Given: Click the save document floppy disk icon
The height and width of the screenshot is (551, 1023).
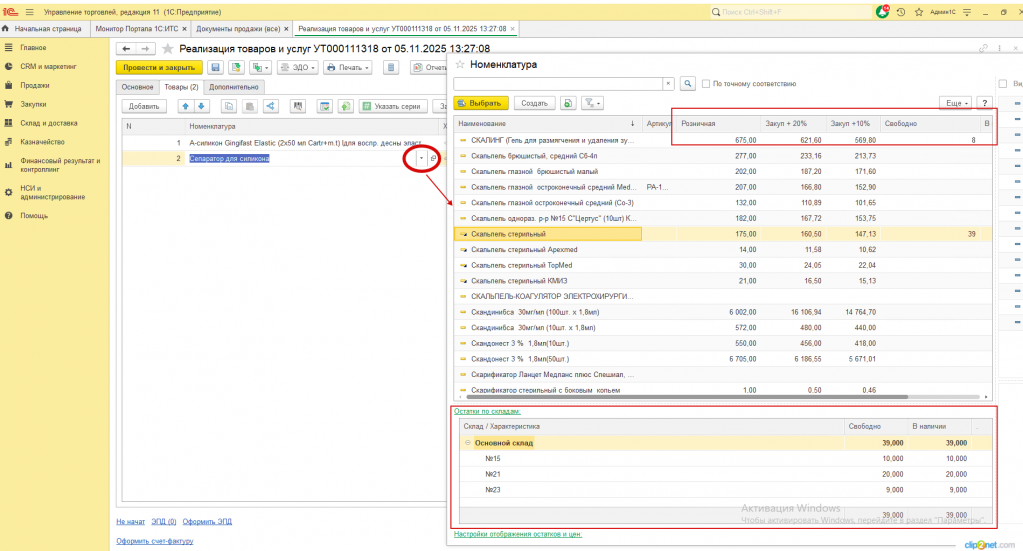Looking at the screenshot, I should (214, 67).
